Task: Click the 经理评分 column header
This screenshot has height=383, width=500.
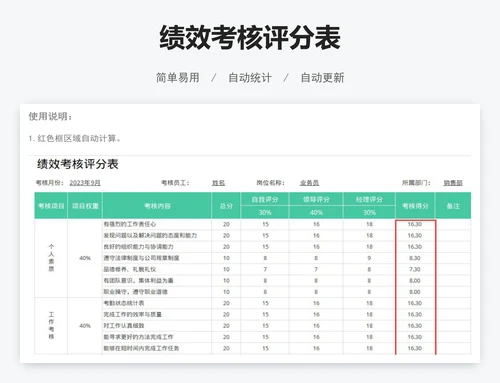Action: point(369,199)
